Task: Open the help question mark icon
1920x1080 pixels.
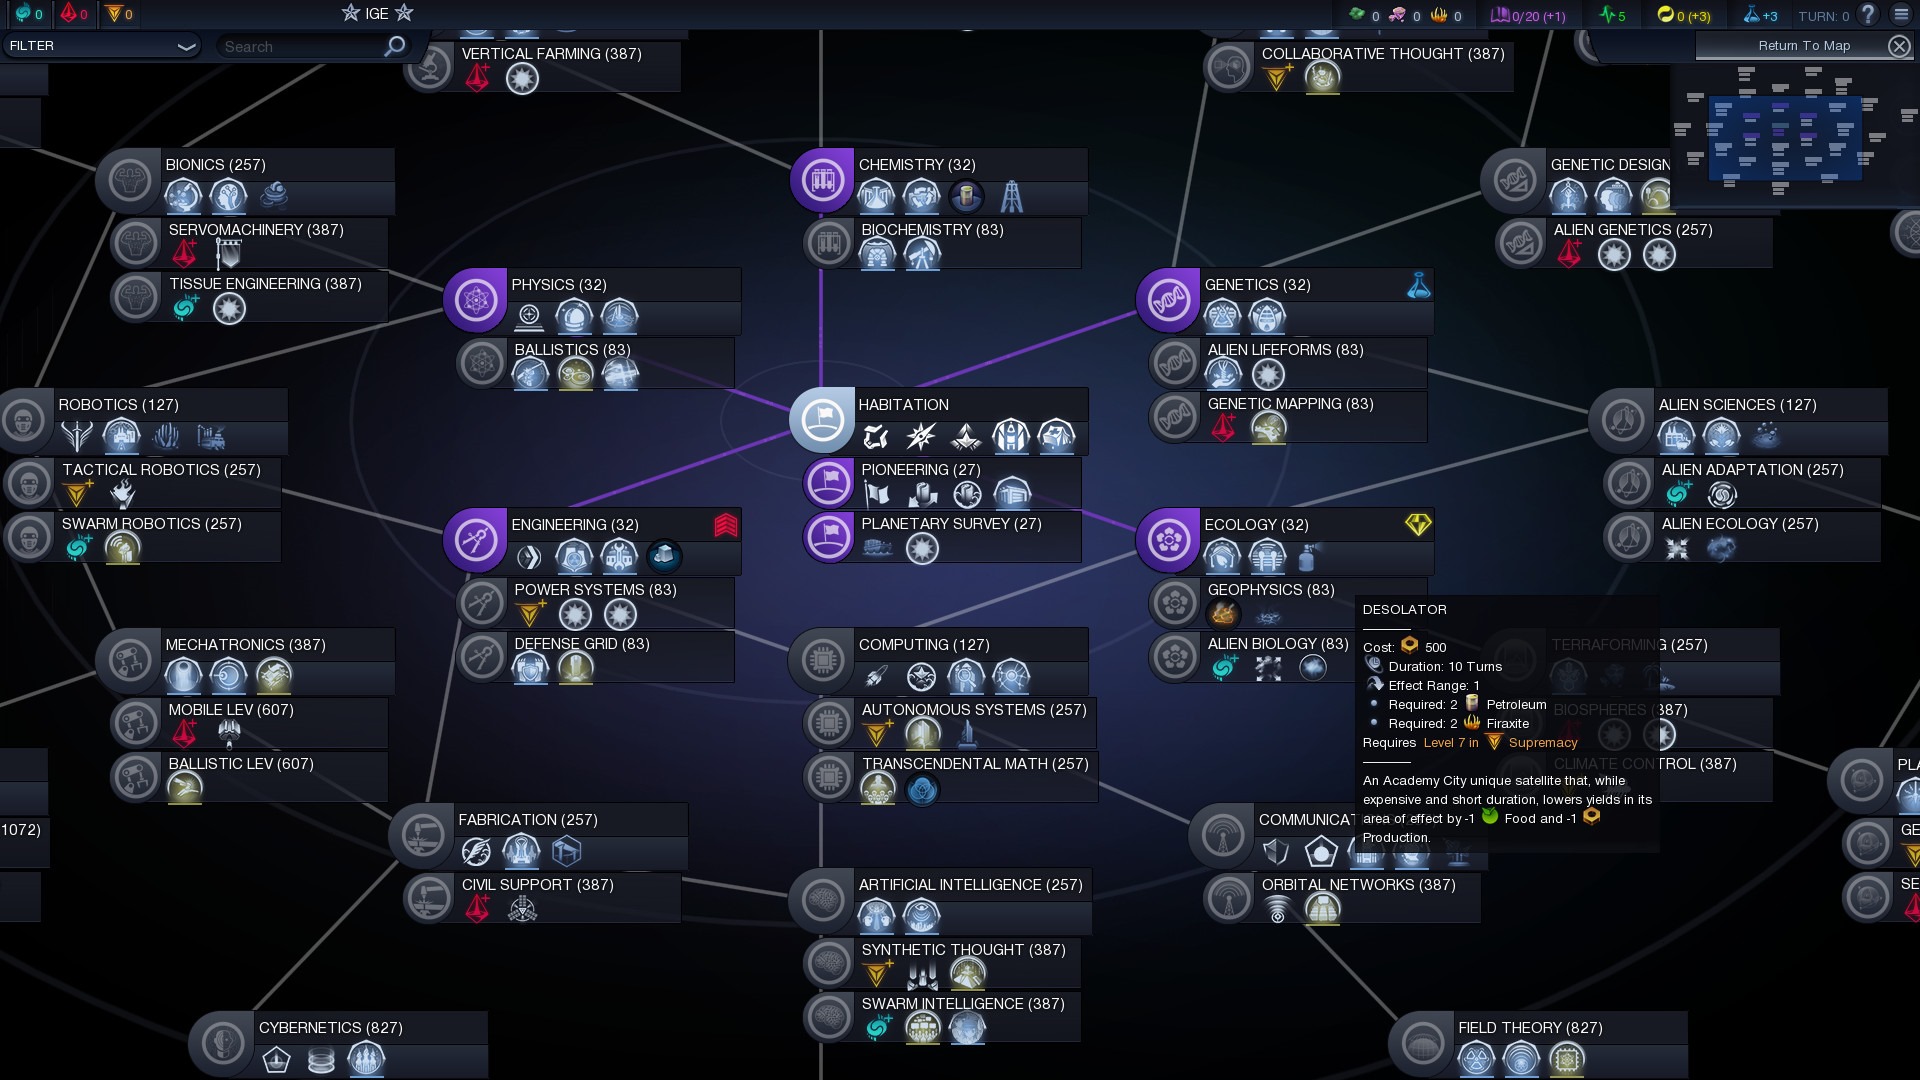Action: pyautogui.click(x=1867, y=15)
